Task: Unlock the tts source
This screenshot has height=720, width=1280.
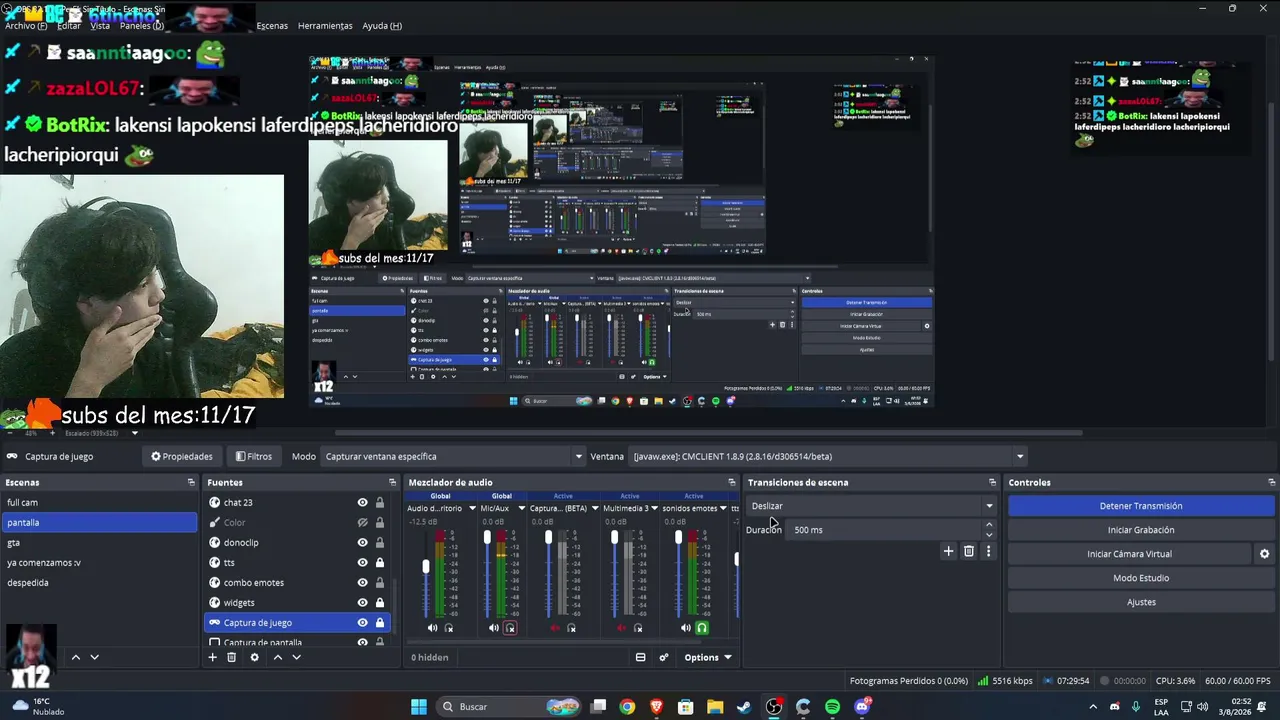Action: pos(379,562)
